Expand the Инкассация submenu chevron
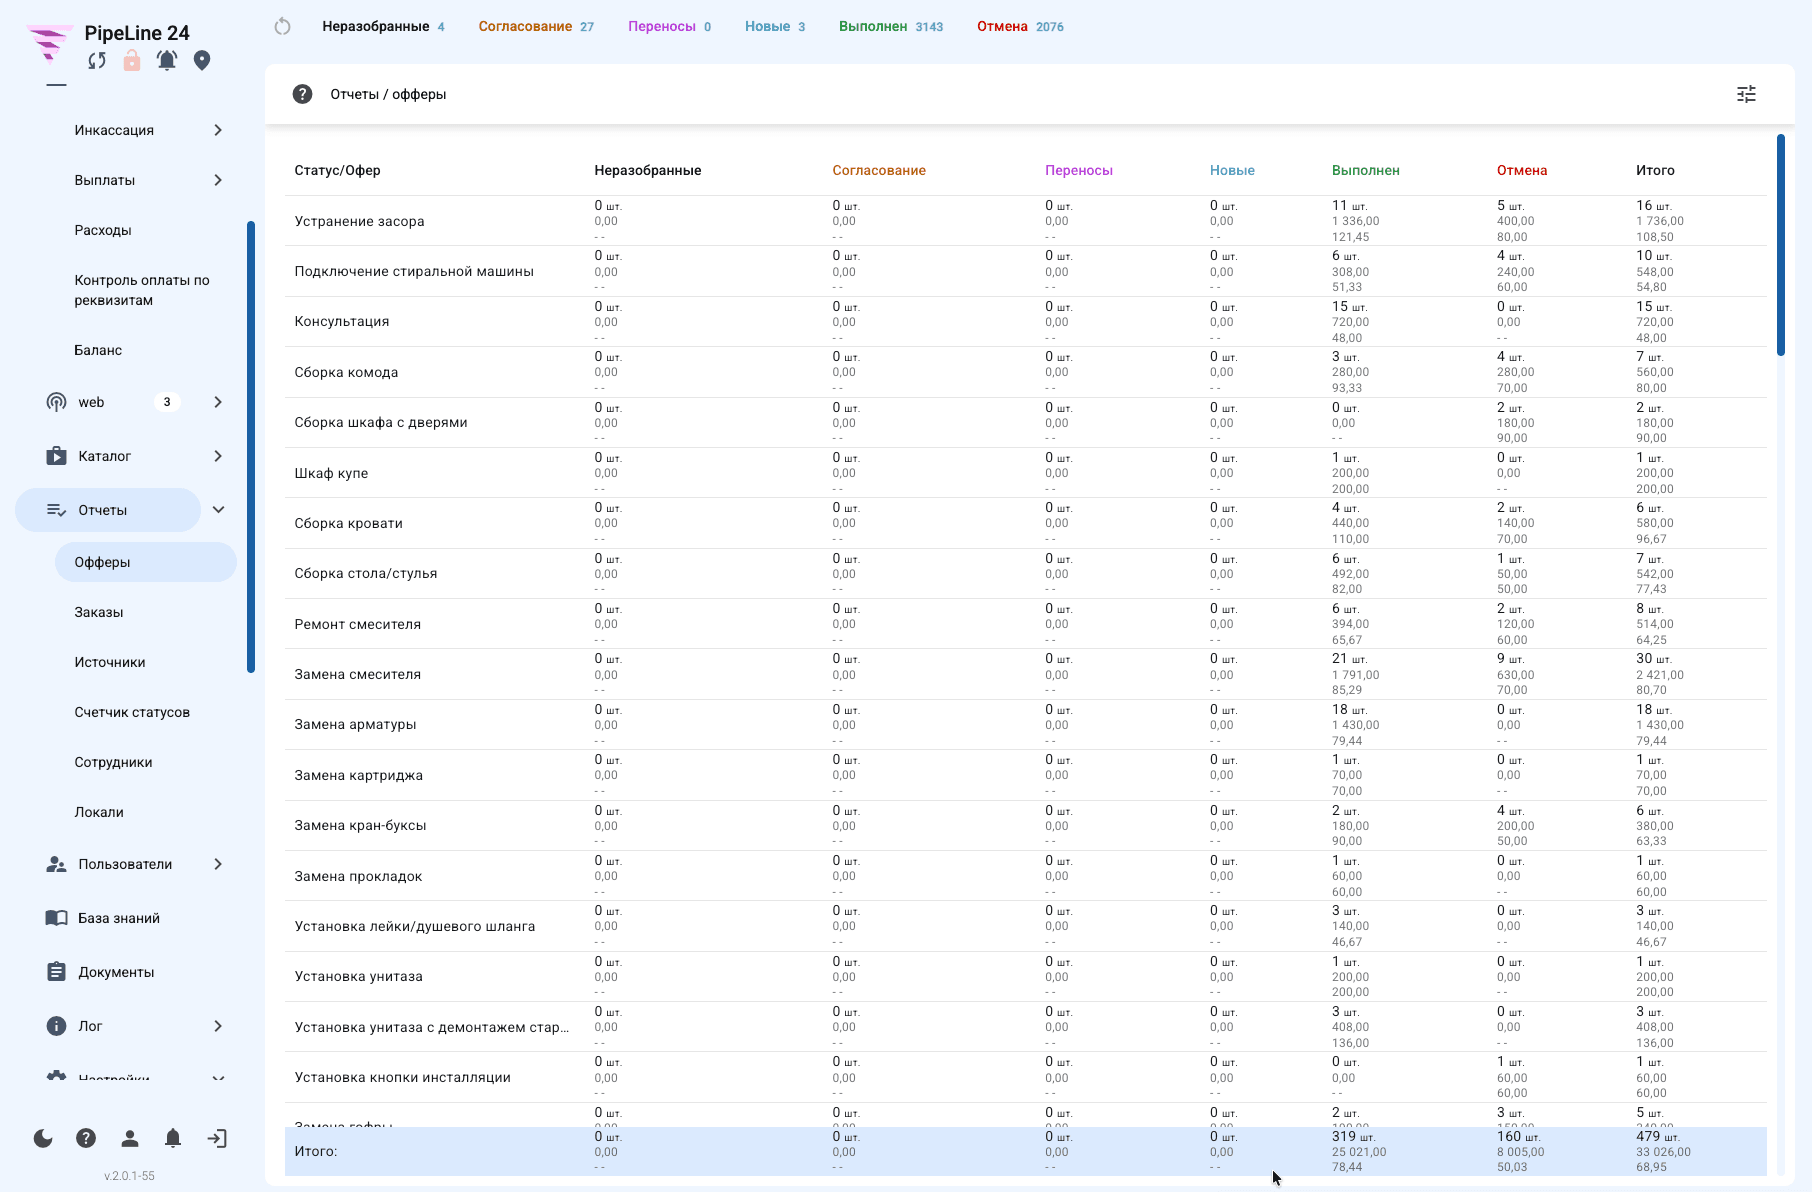The image size is (1812, 1192). click(218, 130)
